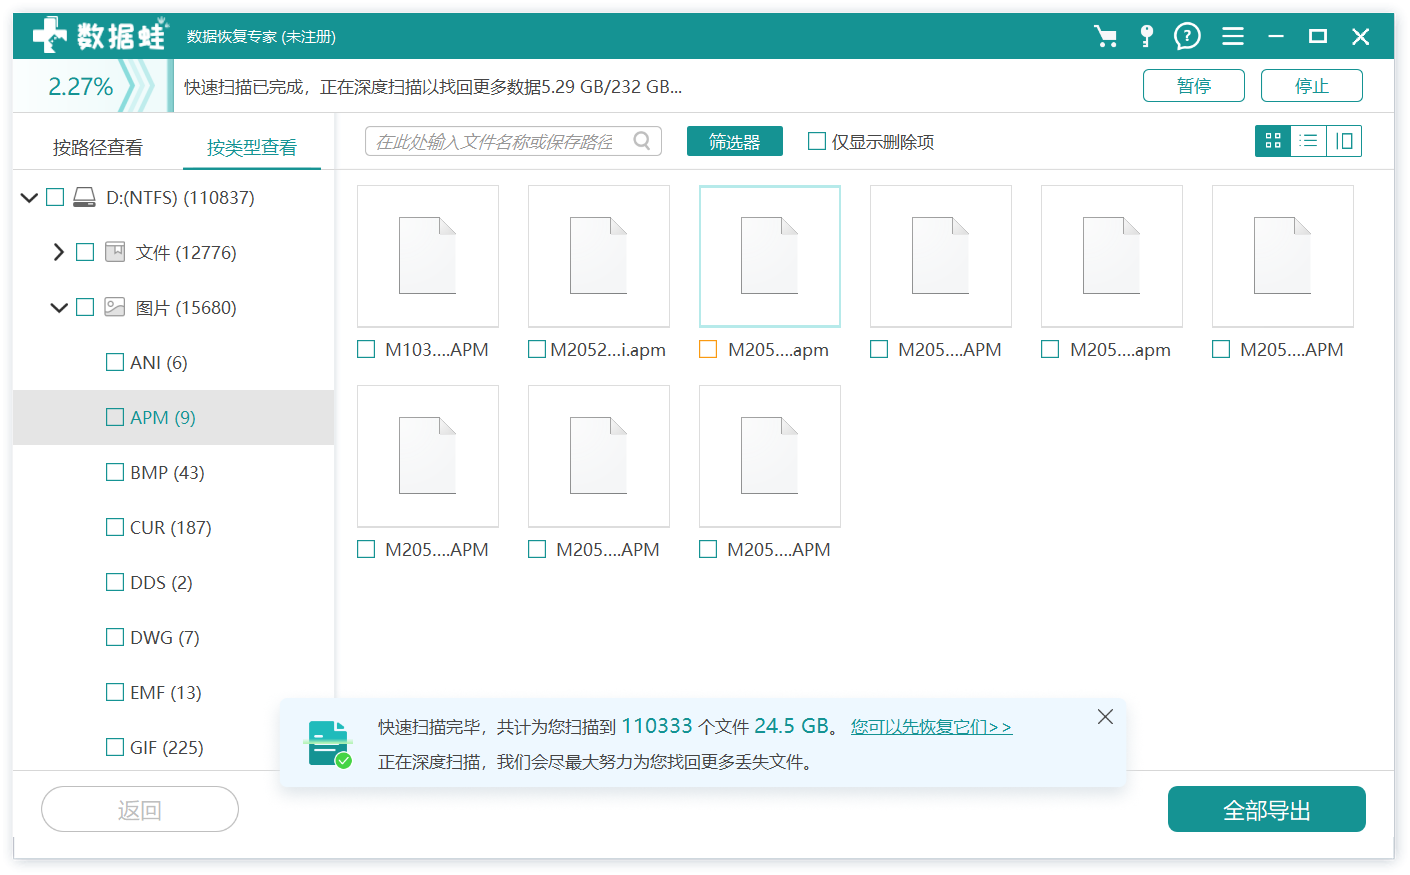
Task: Click the search magnifier icon
Action: tap(642, 141)
